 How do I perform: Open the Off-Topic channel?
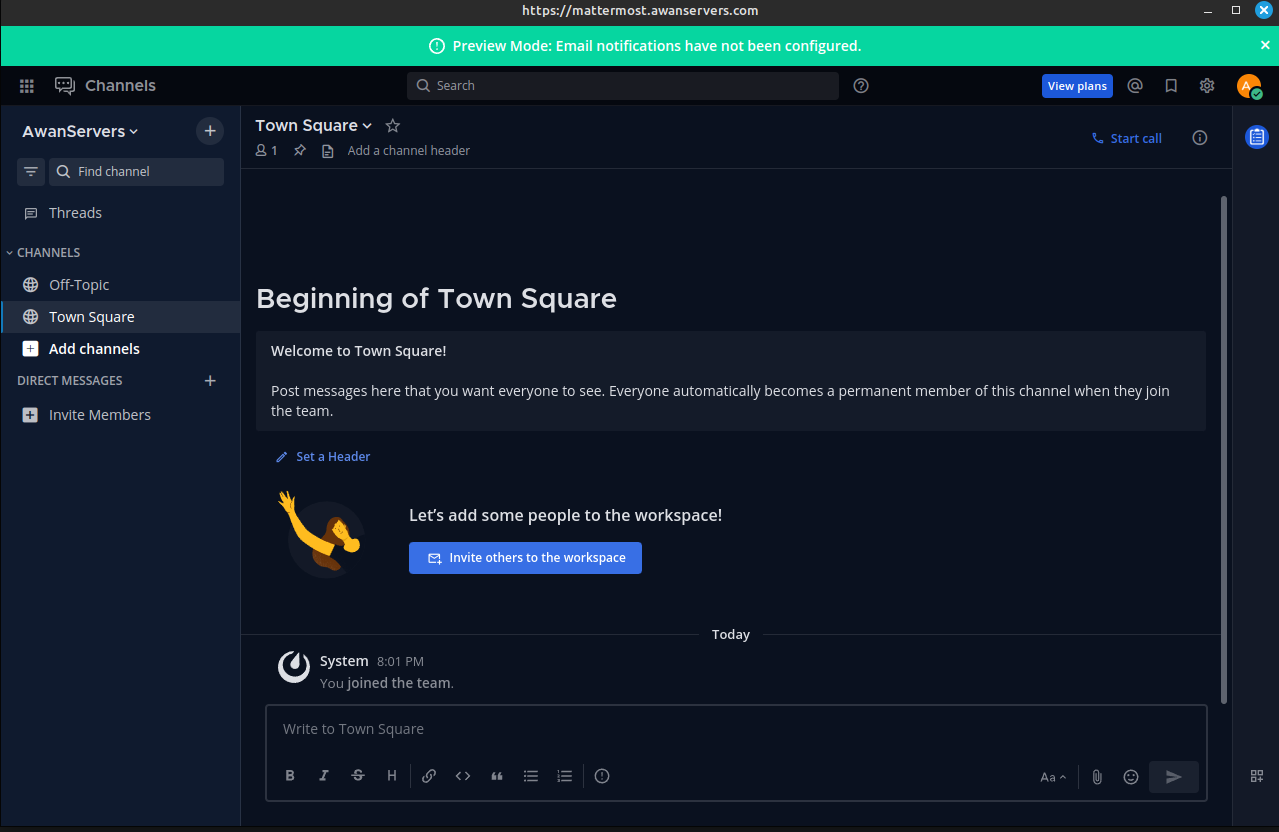79,285
